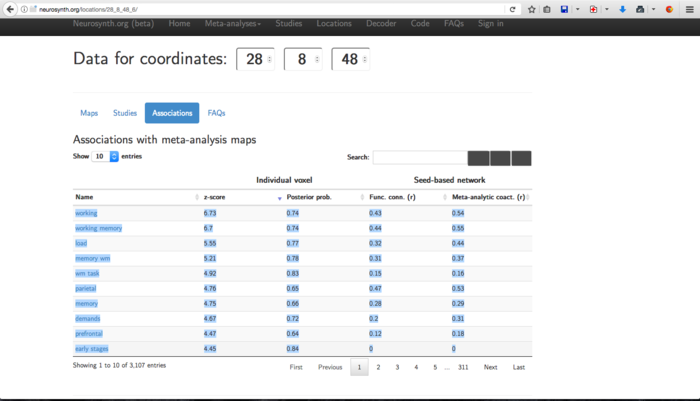Go to the Next page of results

[490, 367]
